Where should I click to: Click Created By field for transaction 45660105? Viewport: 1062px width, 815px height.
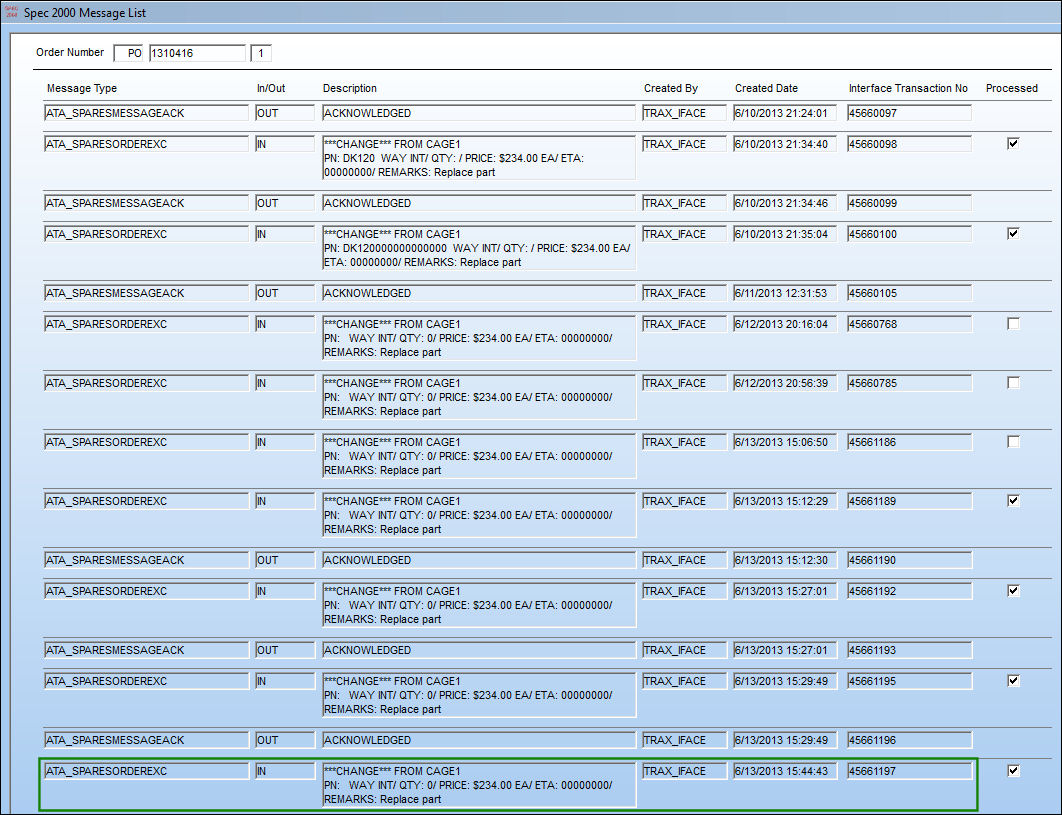click(684, 293)
